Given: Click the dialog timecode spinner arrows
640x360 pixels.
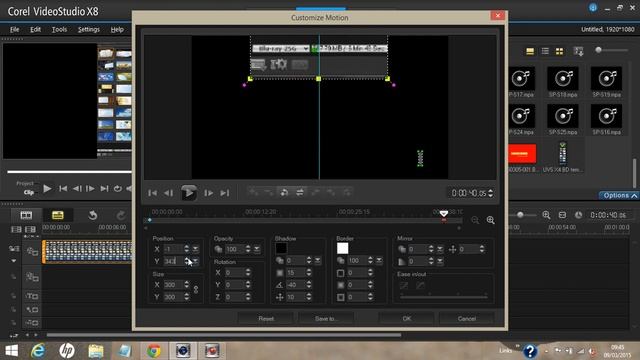Looking at the screenshot, I should click(x=491, y=193).
